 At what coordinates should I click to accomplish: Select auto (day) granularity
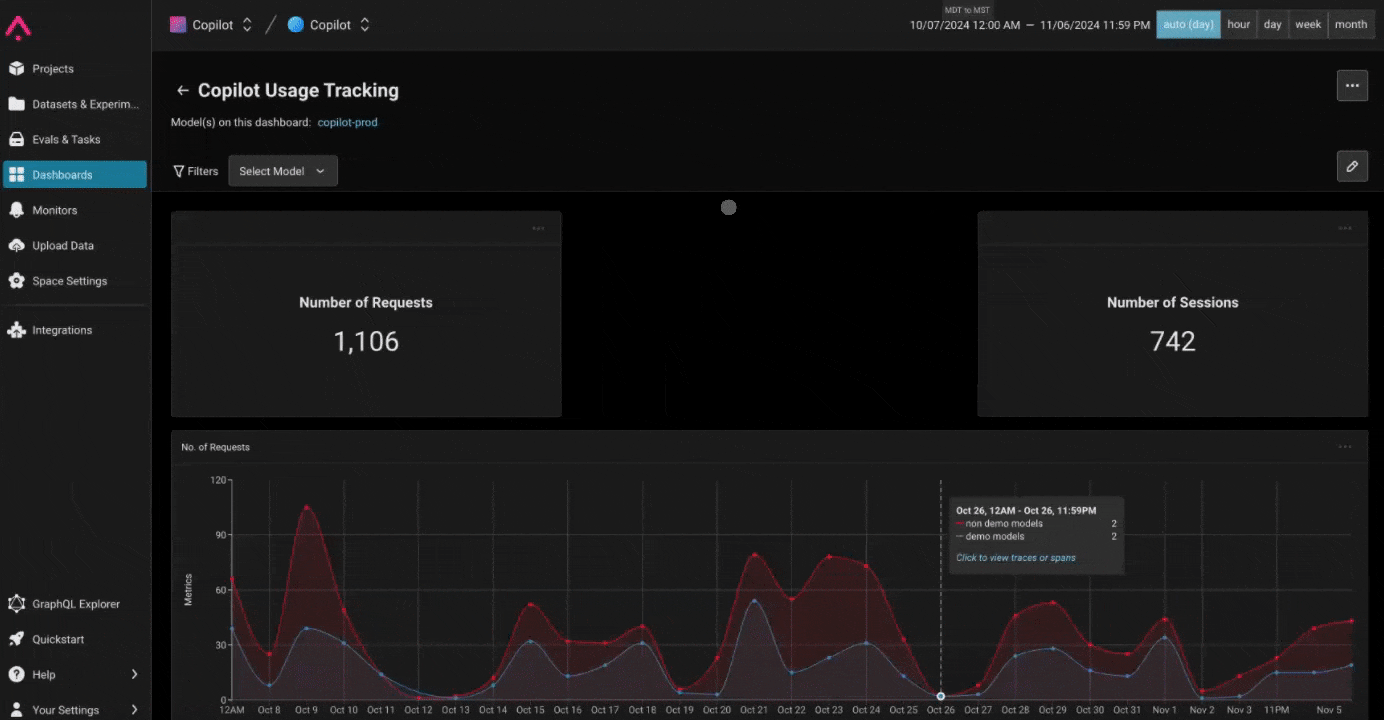[1188, 25]
